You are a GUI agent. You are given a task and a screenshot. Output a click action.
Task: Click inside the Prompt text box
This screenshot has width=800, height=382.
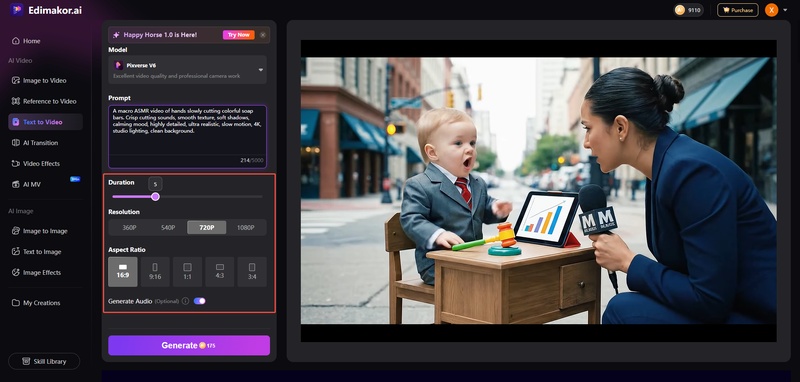[187, 137]
